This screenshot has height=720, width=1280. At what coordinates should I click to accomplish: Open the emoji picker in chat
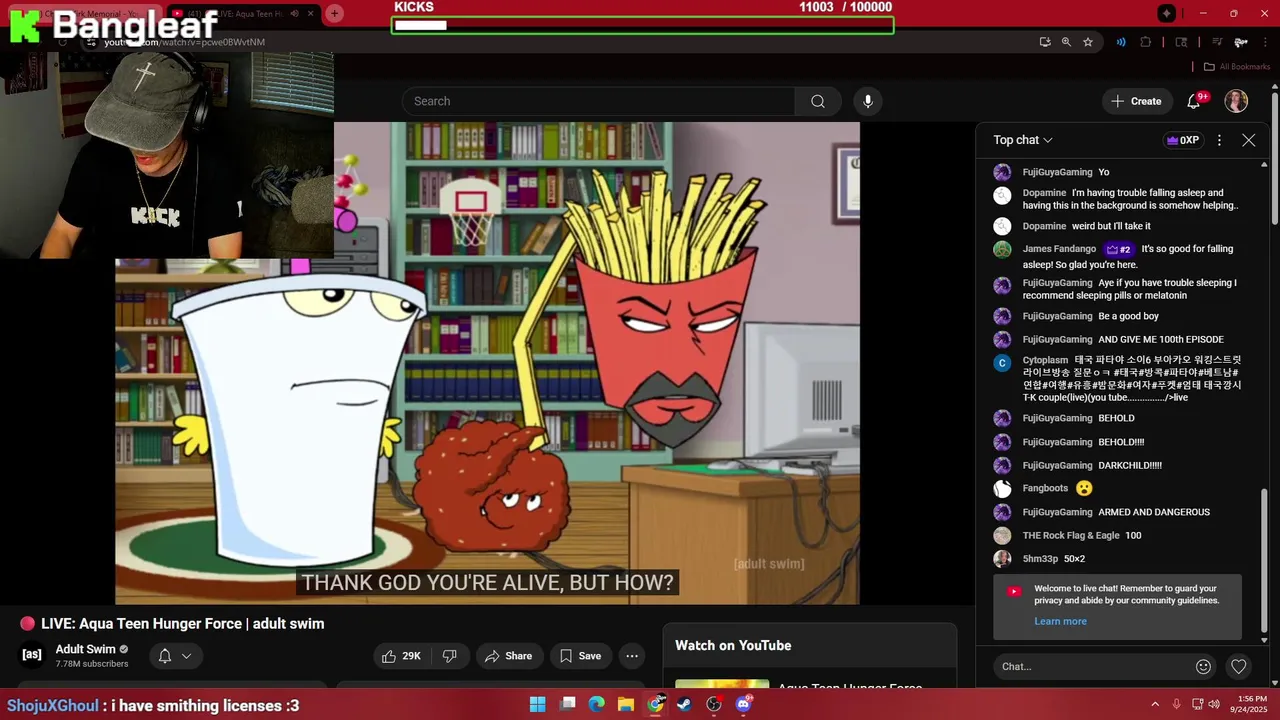tap(1204, 666)
